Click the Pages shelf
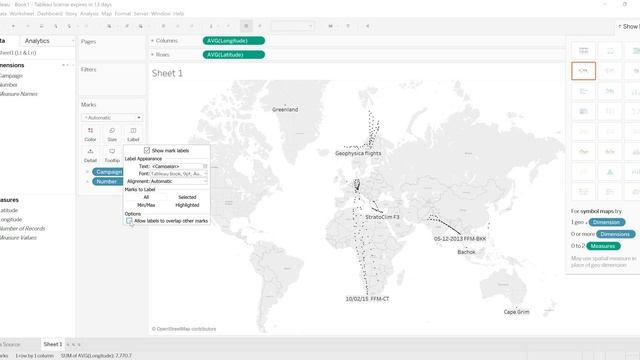This screenshot has width=640, height=360. (x=112, y=49)
